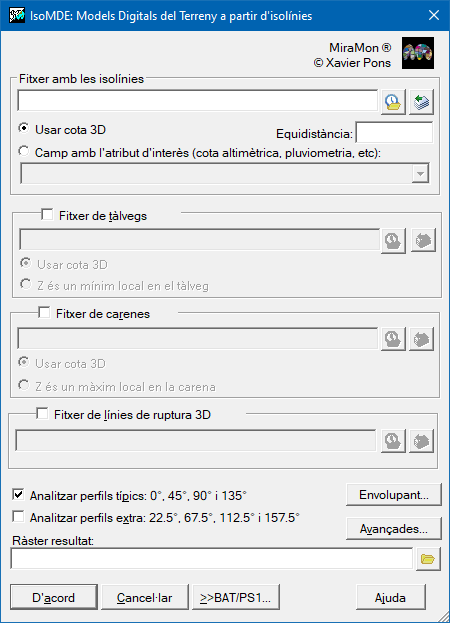The image size is (450, 623).
Task: Open recent files for the isolines file
Action: click(x=393, y=102)
